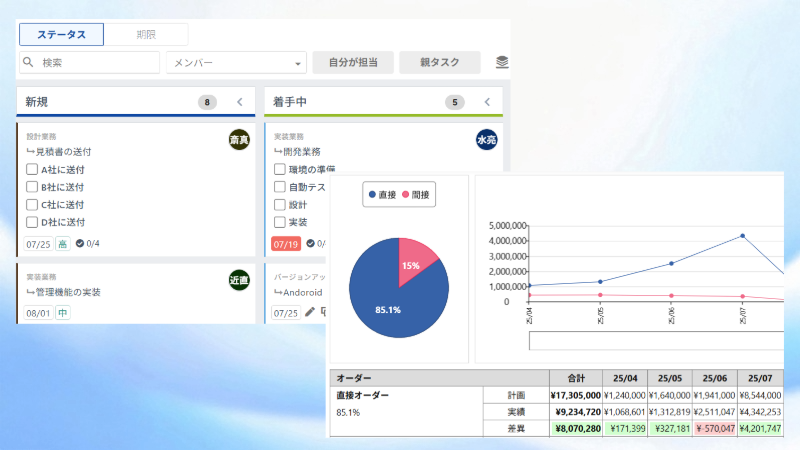Tick the 自動テスト checkbox
This screenshot has width=800, height=450.
(x=280, y=187)
